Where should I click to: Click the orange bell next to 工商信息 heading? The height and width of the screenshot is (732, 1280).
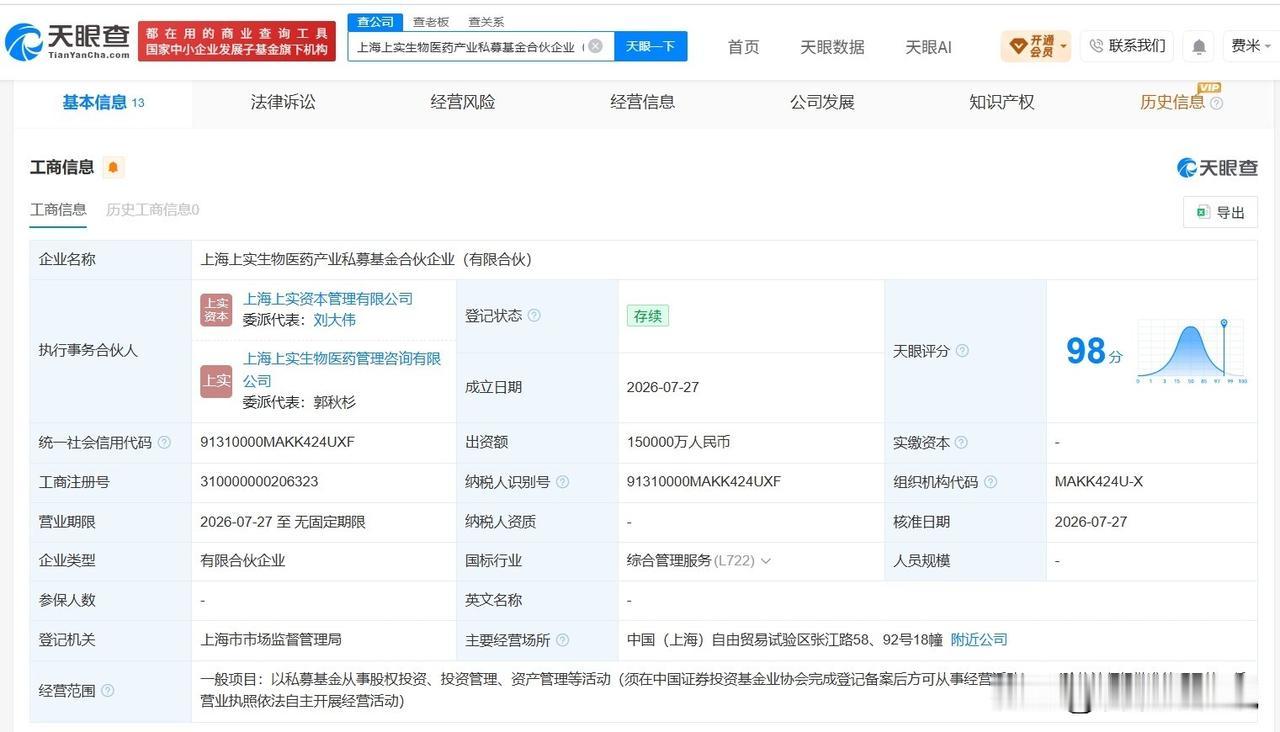coord(113,167)
